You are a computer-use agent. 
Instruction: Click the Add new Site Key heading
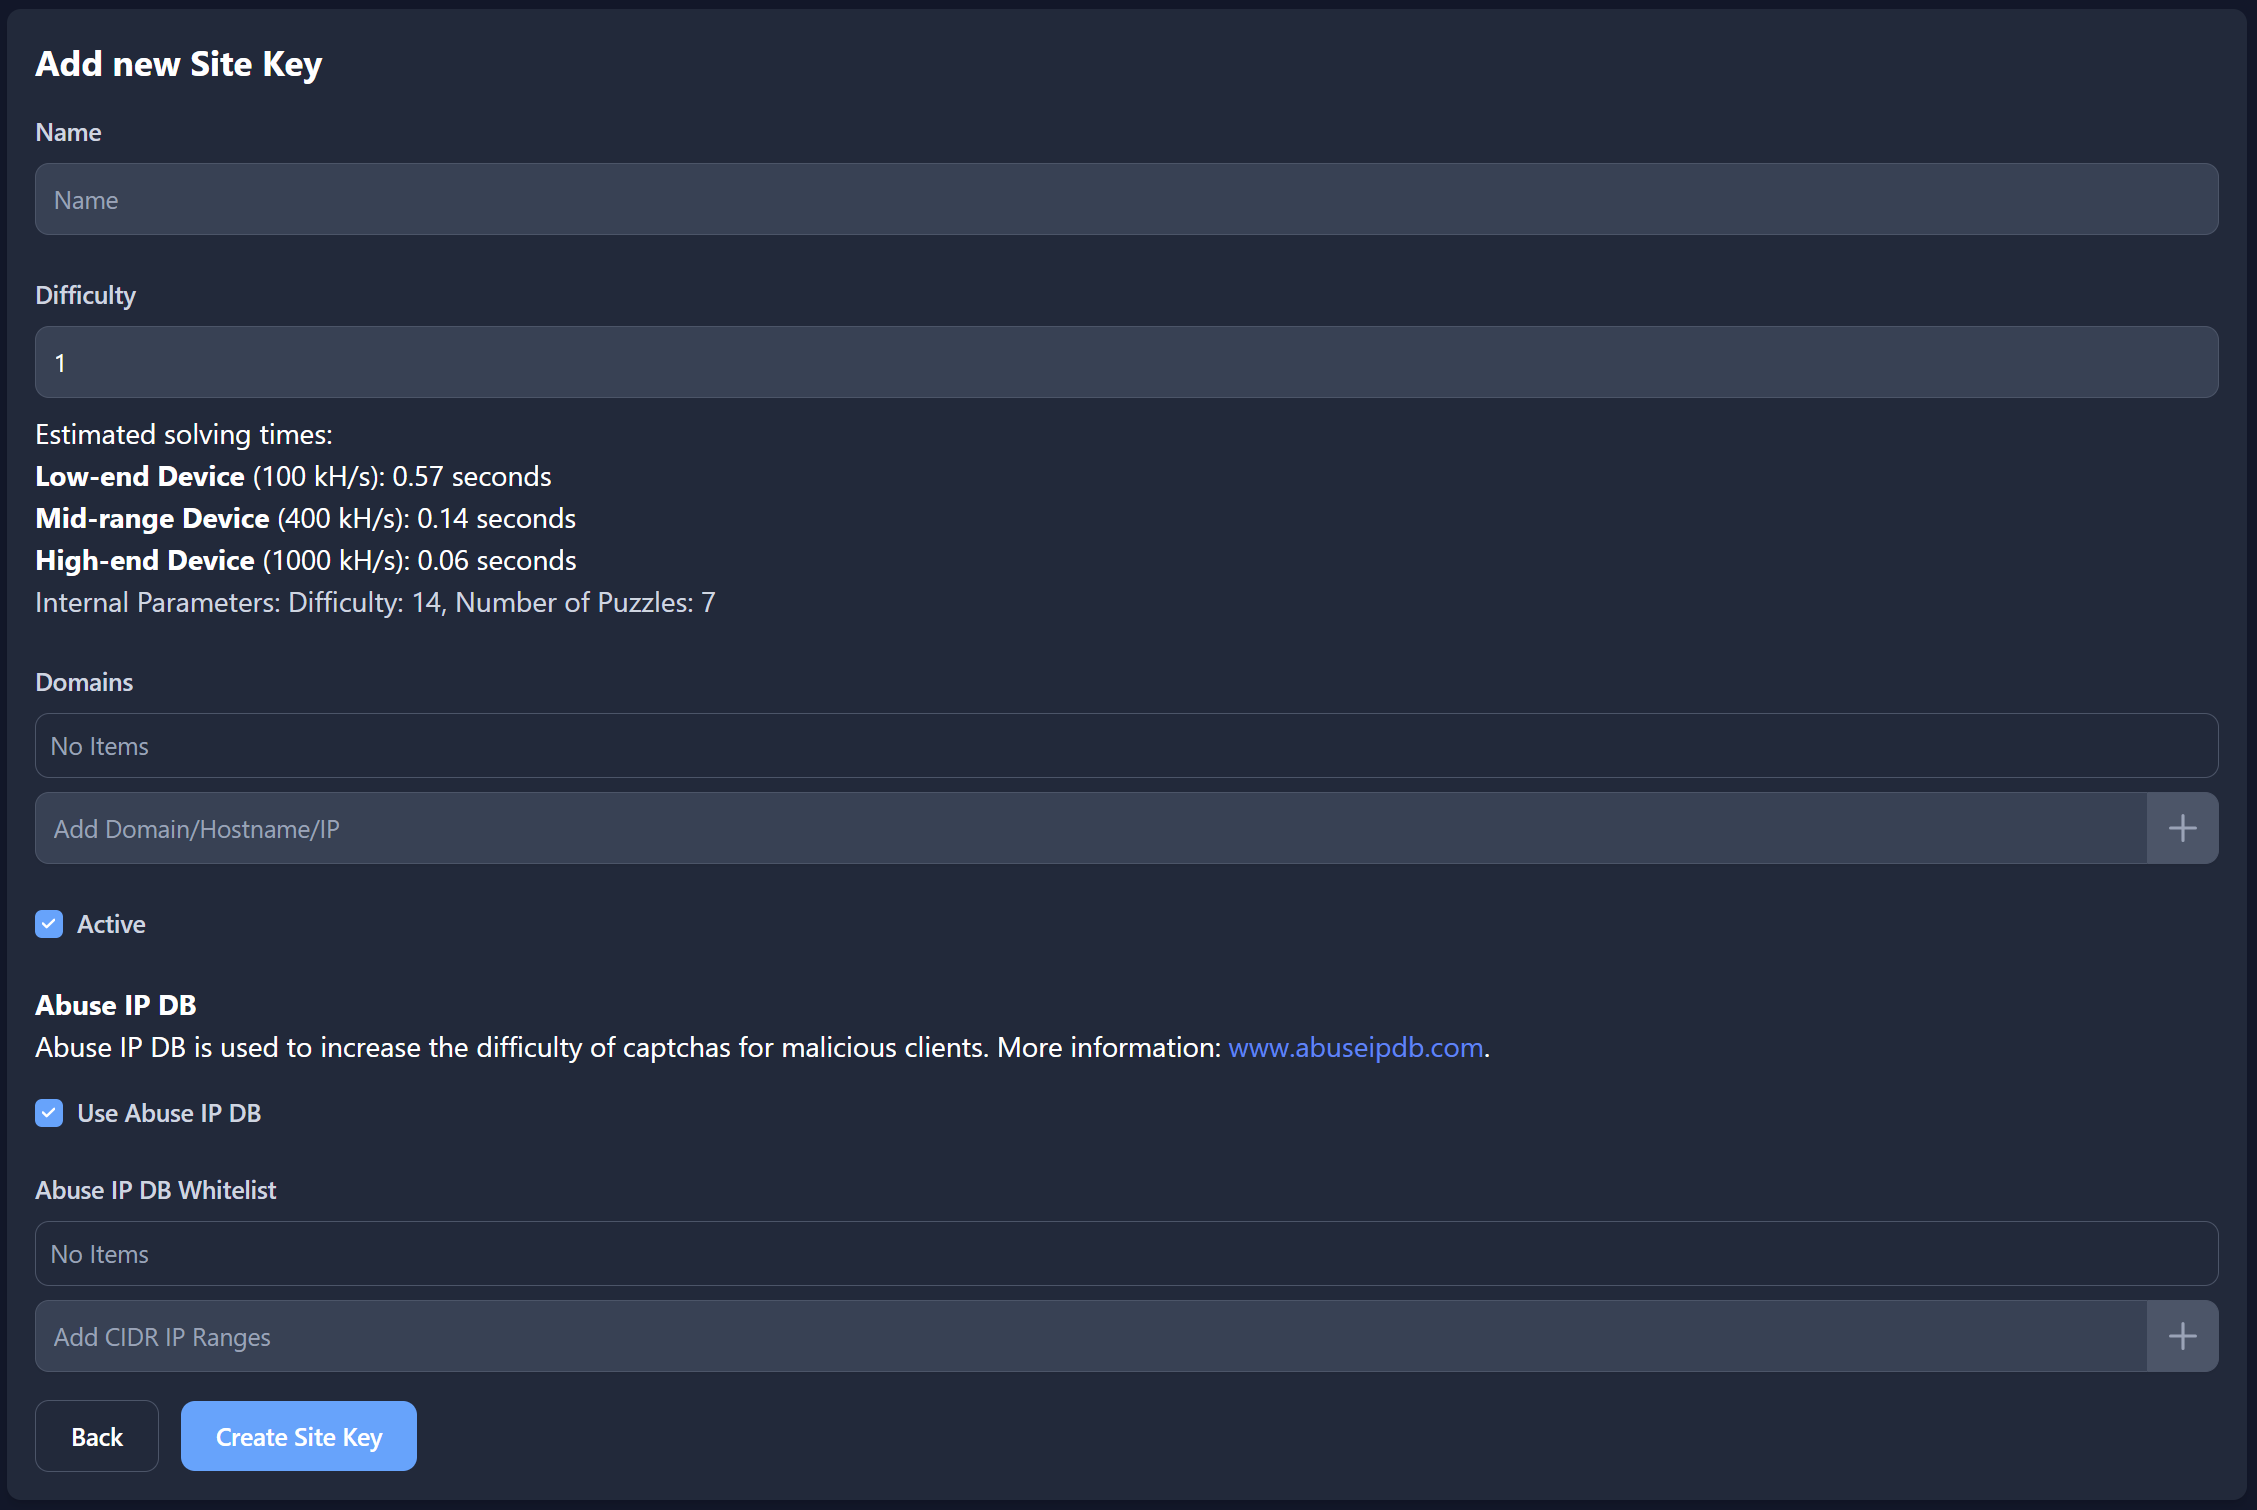pyautogui.click(x=178, y=63)
